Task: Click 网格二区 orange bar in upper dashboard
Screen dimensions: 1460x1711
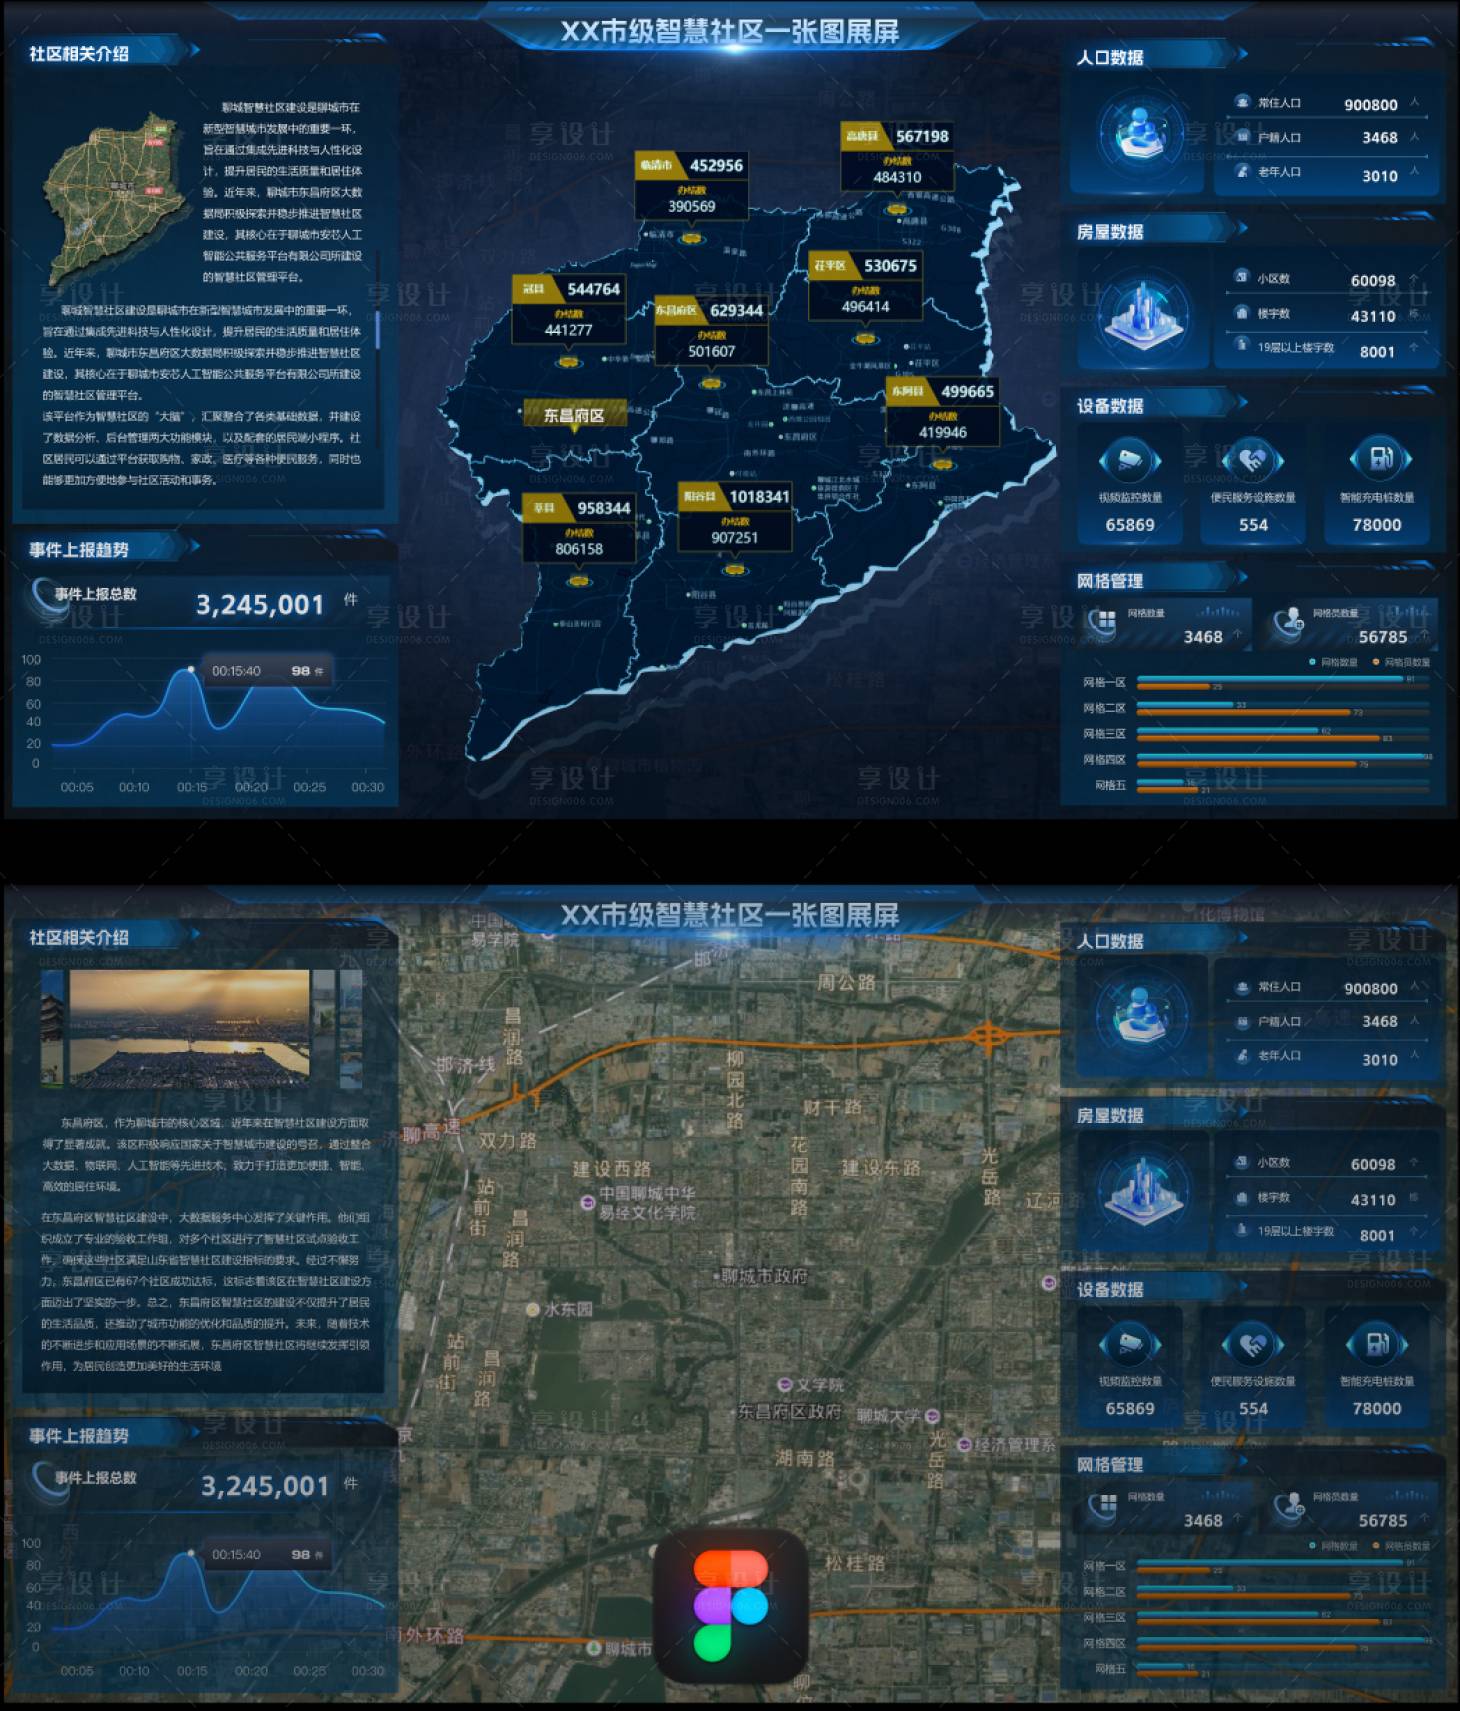Action: (1244, 712)
